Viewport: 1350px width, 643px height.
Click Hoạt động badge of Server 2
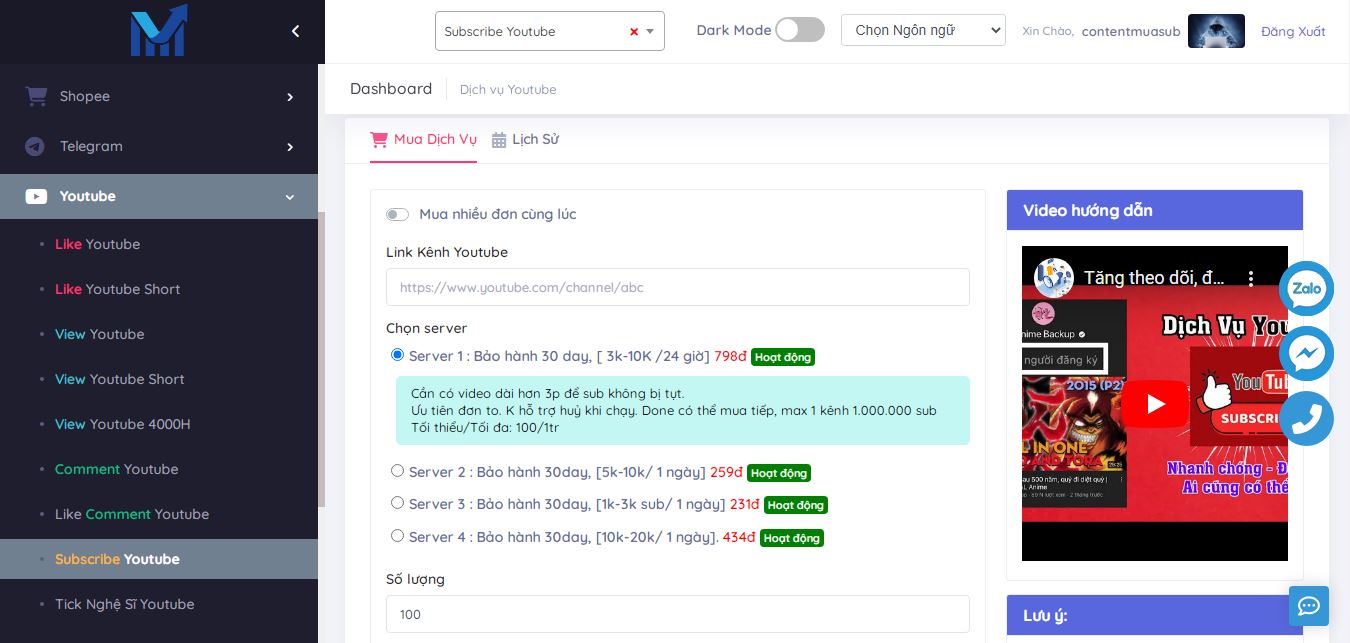tap(779, 473)
